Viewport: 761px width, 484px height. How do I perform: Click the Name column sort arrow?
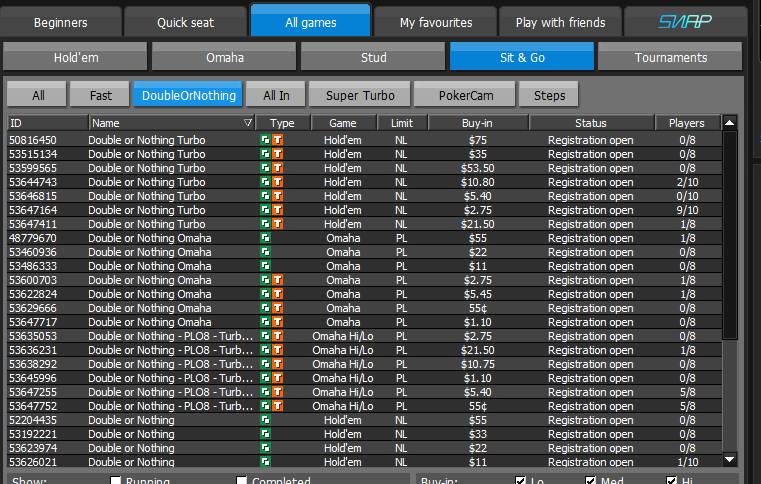click(x=247, y=123)
